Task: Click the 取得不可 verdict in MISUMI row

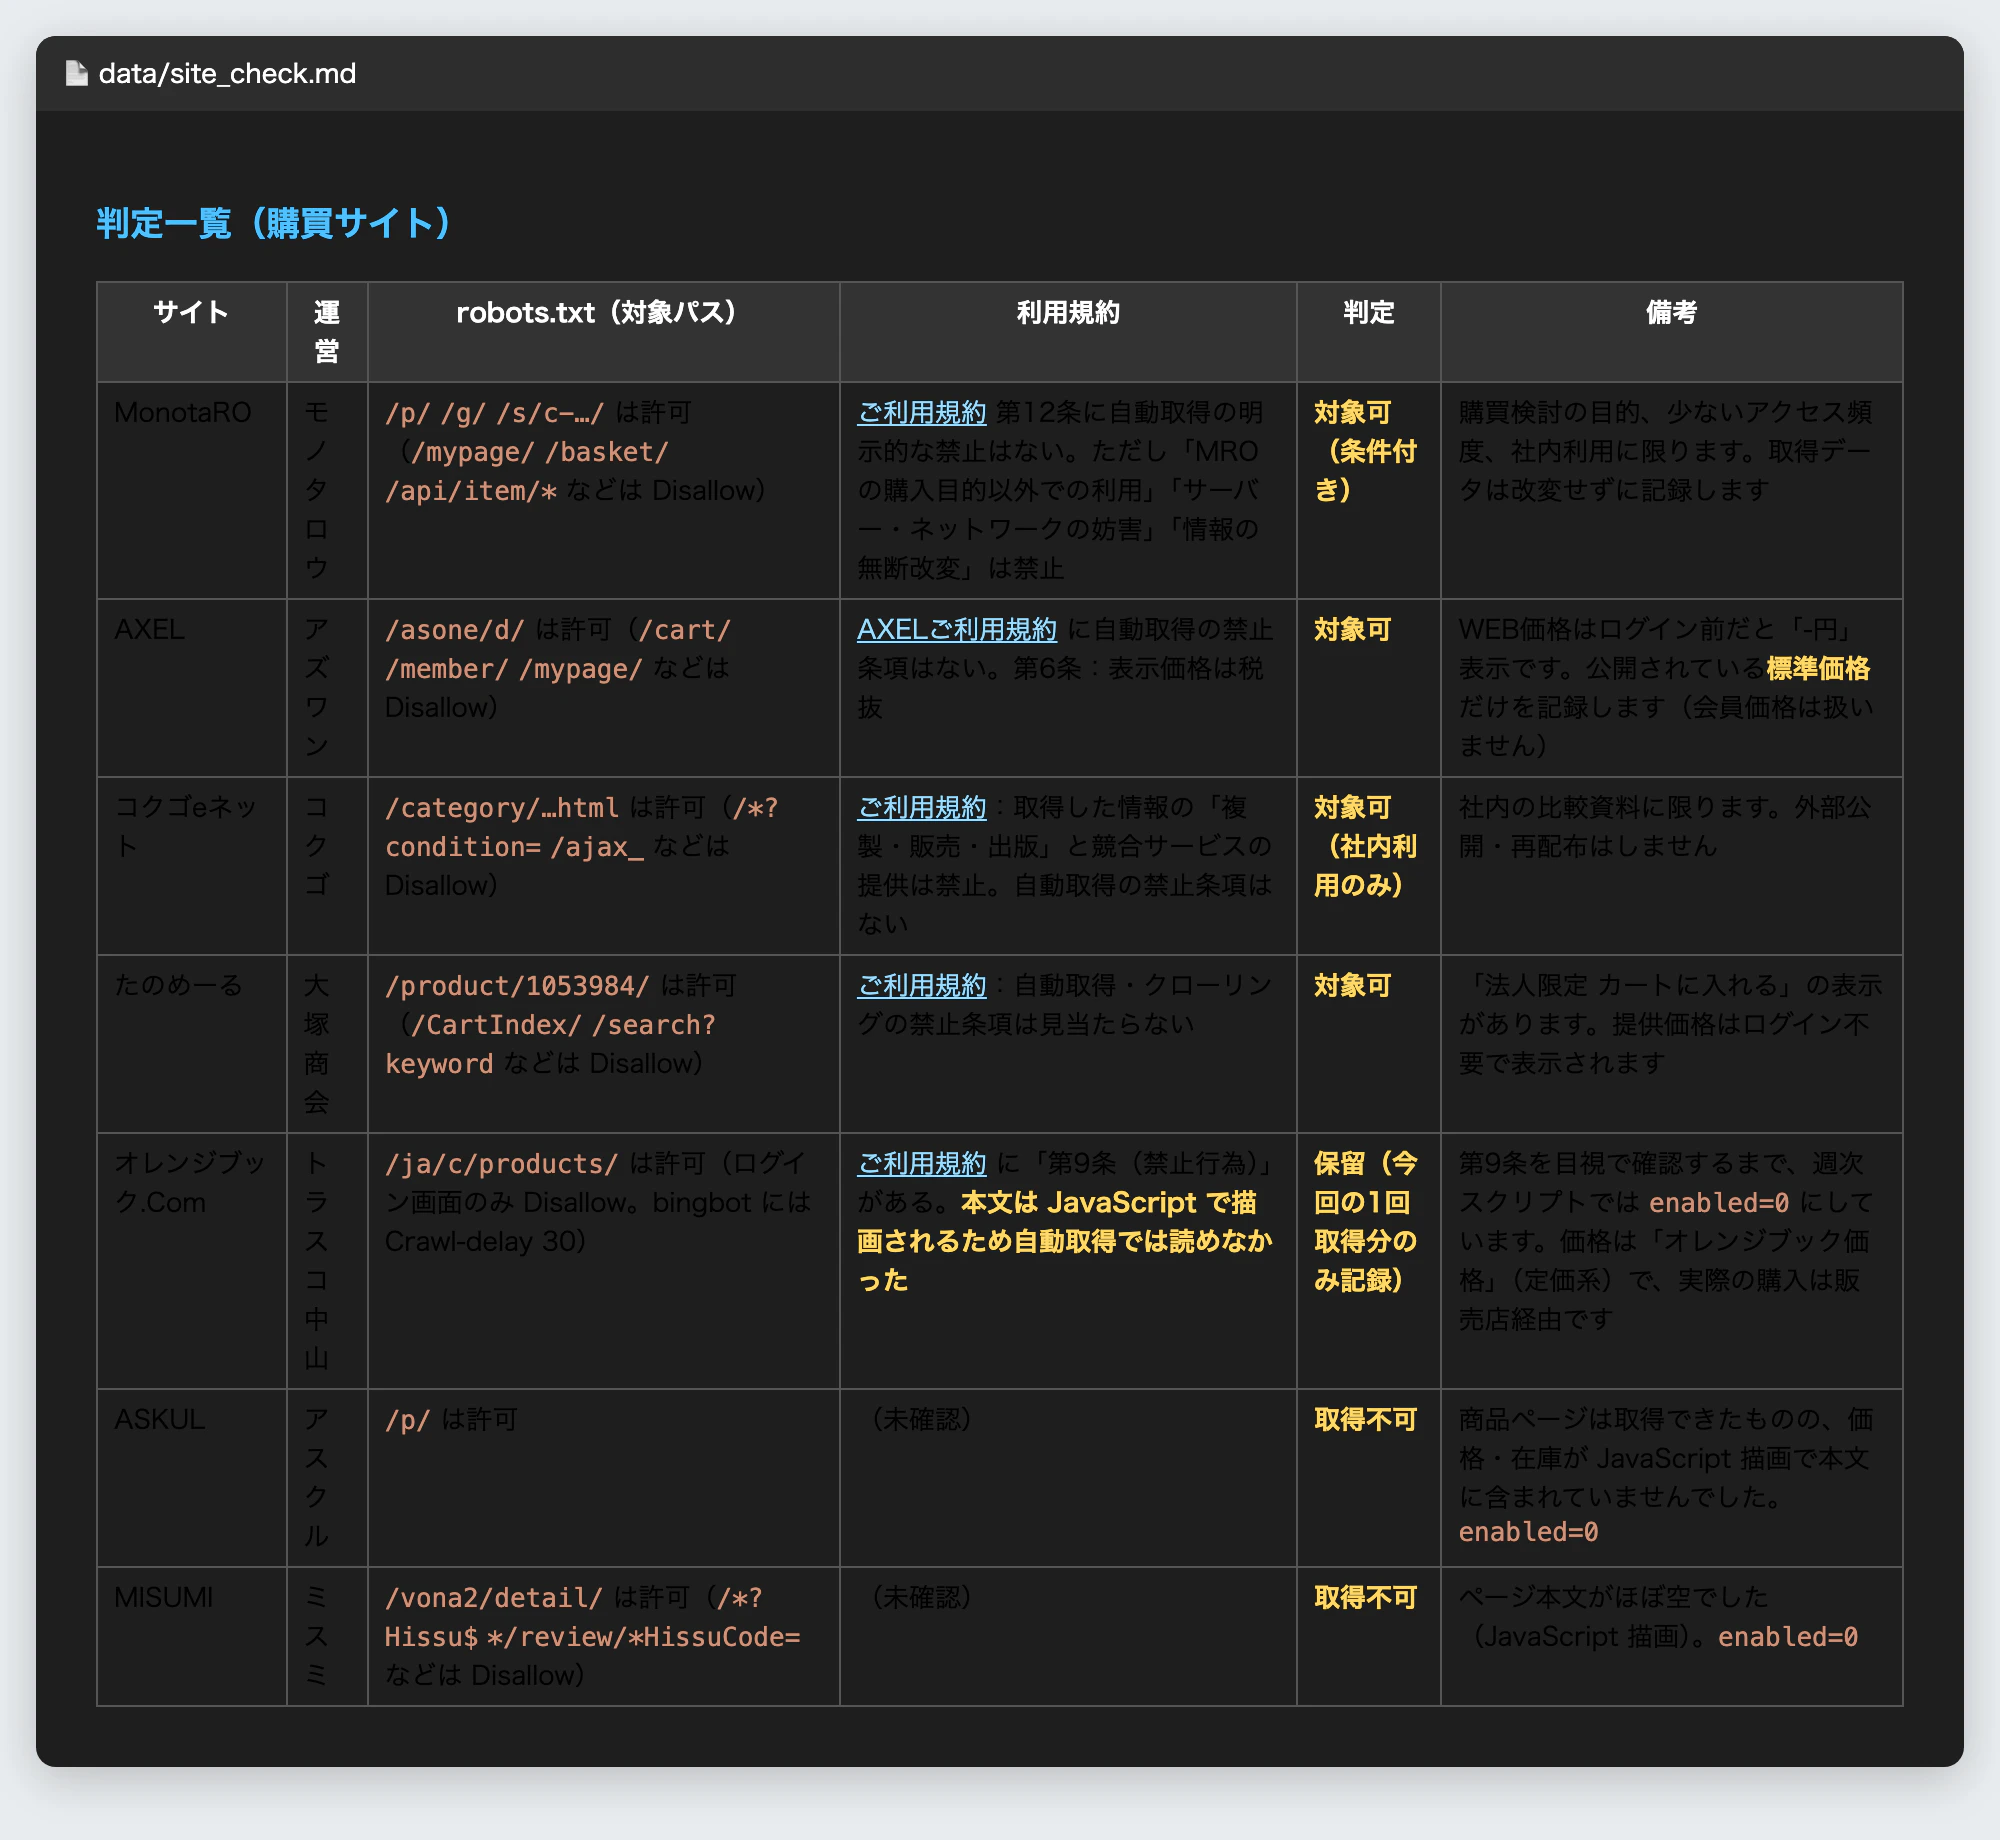Action: [x=1365, y=1597]
